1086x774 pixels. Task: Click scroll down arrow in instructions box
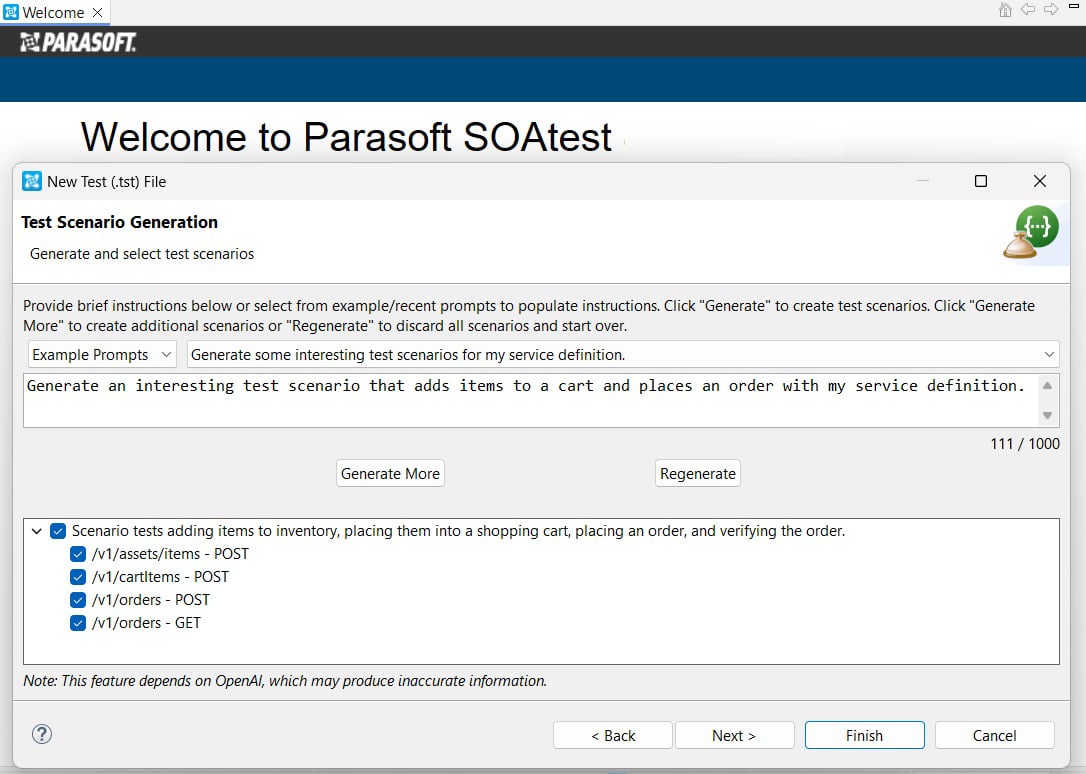tap(1047, 415)
